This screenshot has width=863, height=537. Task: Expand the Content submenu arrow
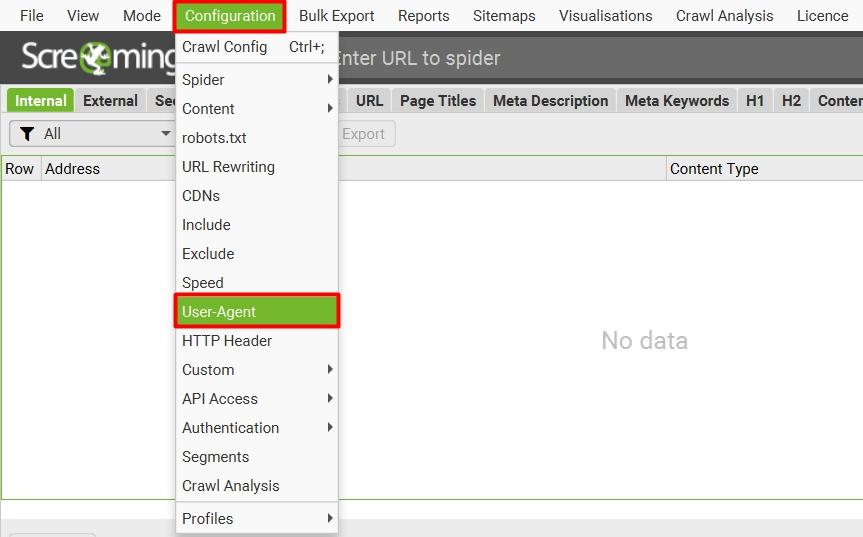(329, 109)
